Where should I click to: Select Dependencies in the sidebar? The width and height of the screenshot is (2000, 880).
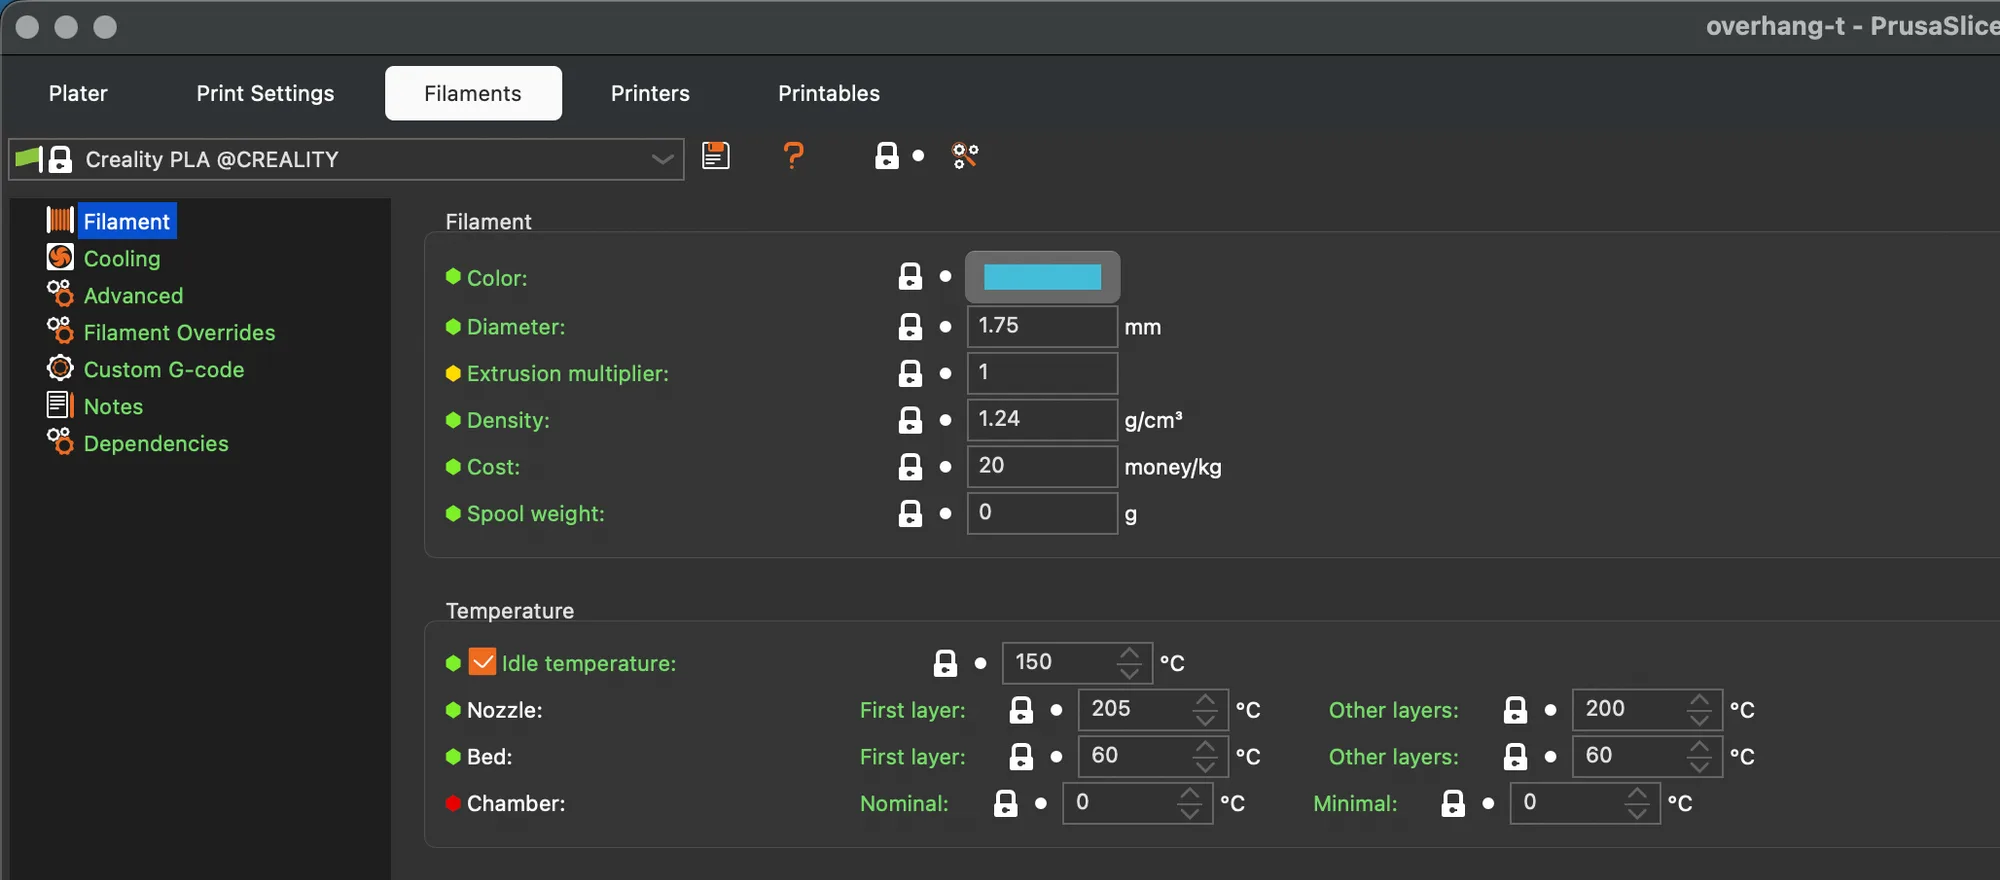(156, 443)
